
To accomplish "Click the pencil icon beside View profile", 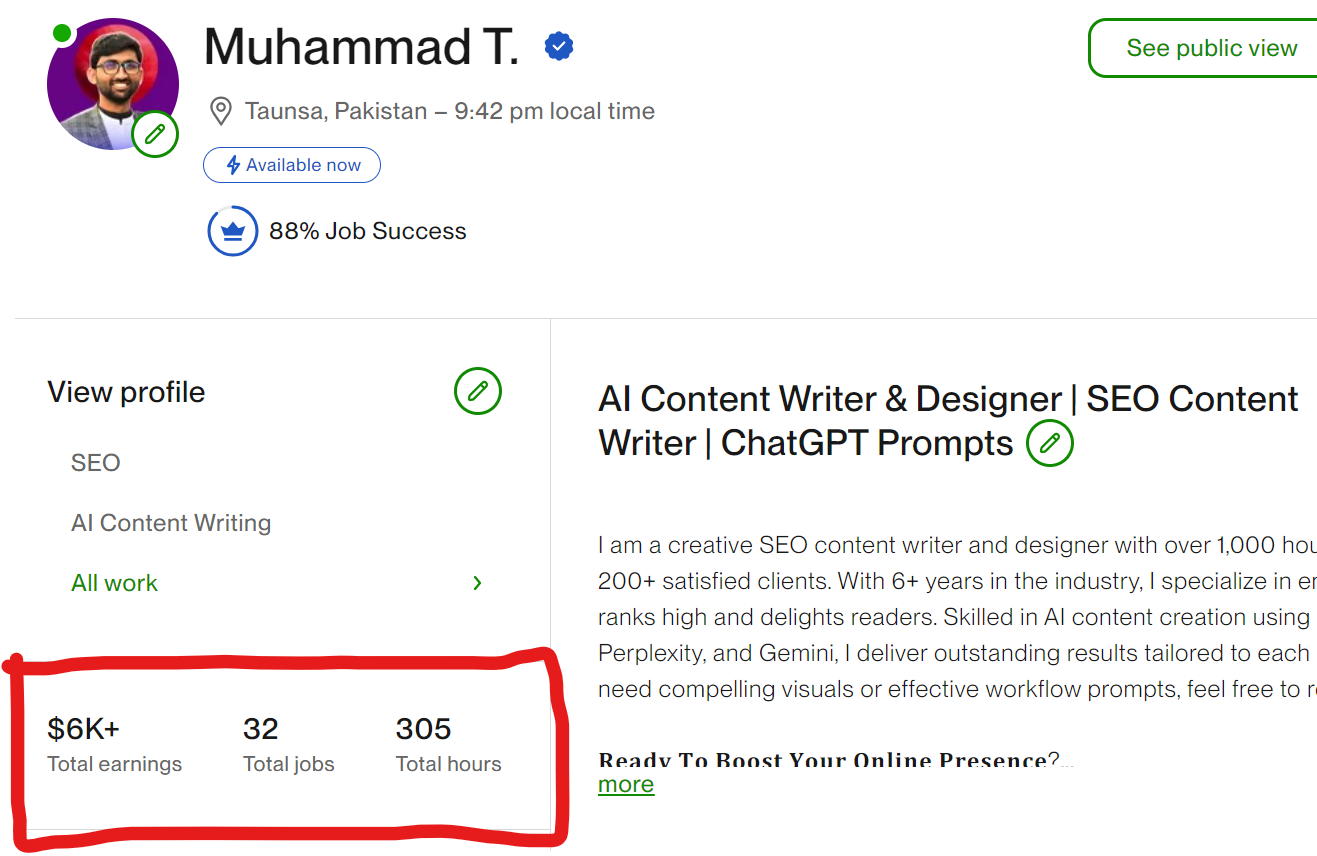I will pos(478,391).
